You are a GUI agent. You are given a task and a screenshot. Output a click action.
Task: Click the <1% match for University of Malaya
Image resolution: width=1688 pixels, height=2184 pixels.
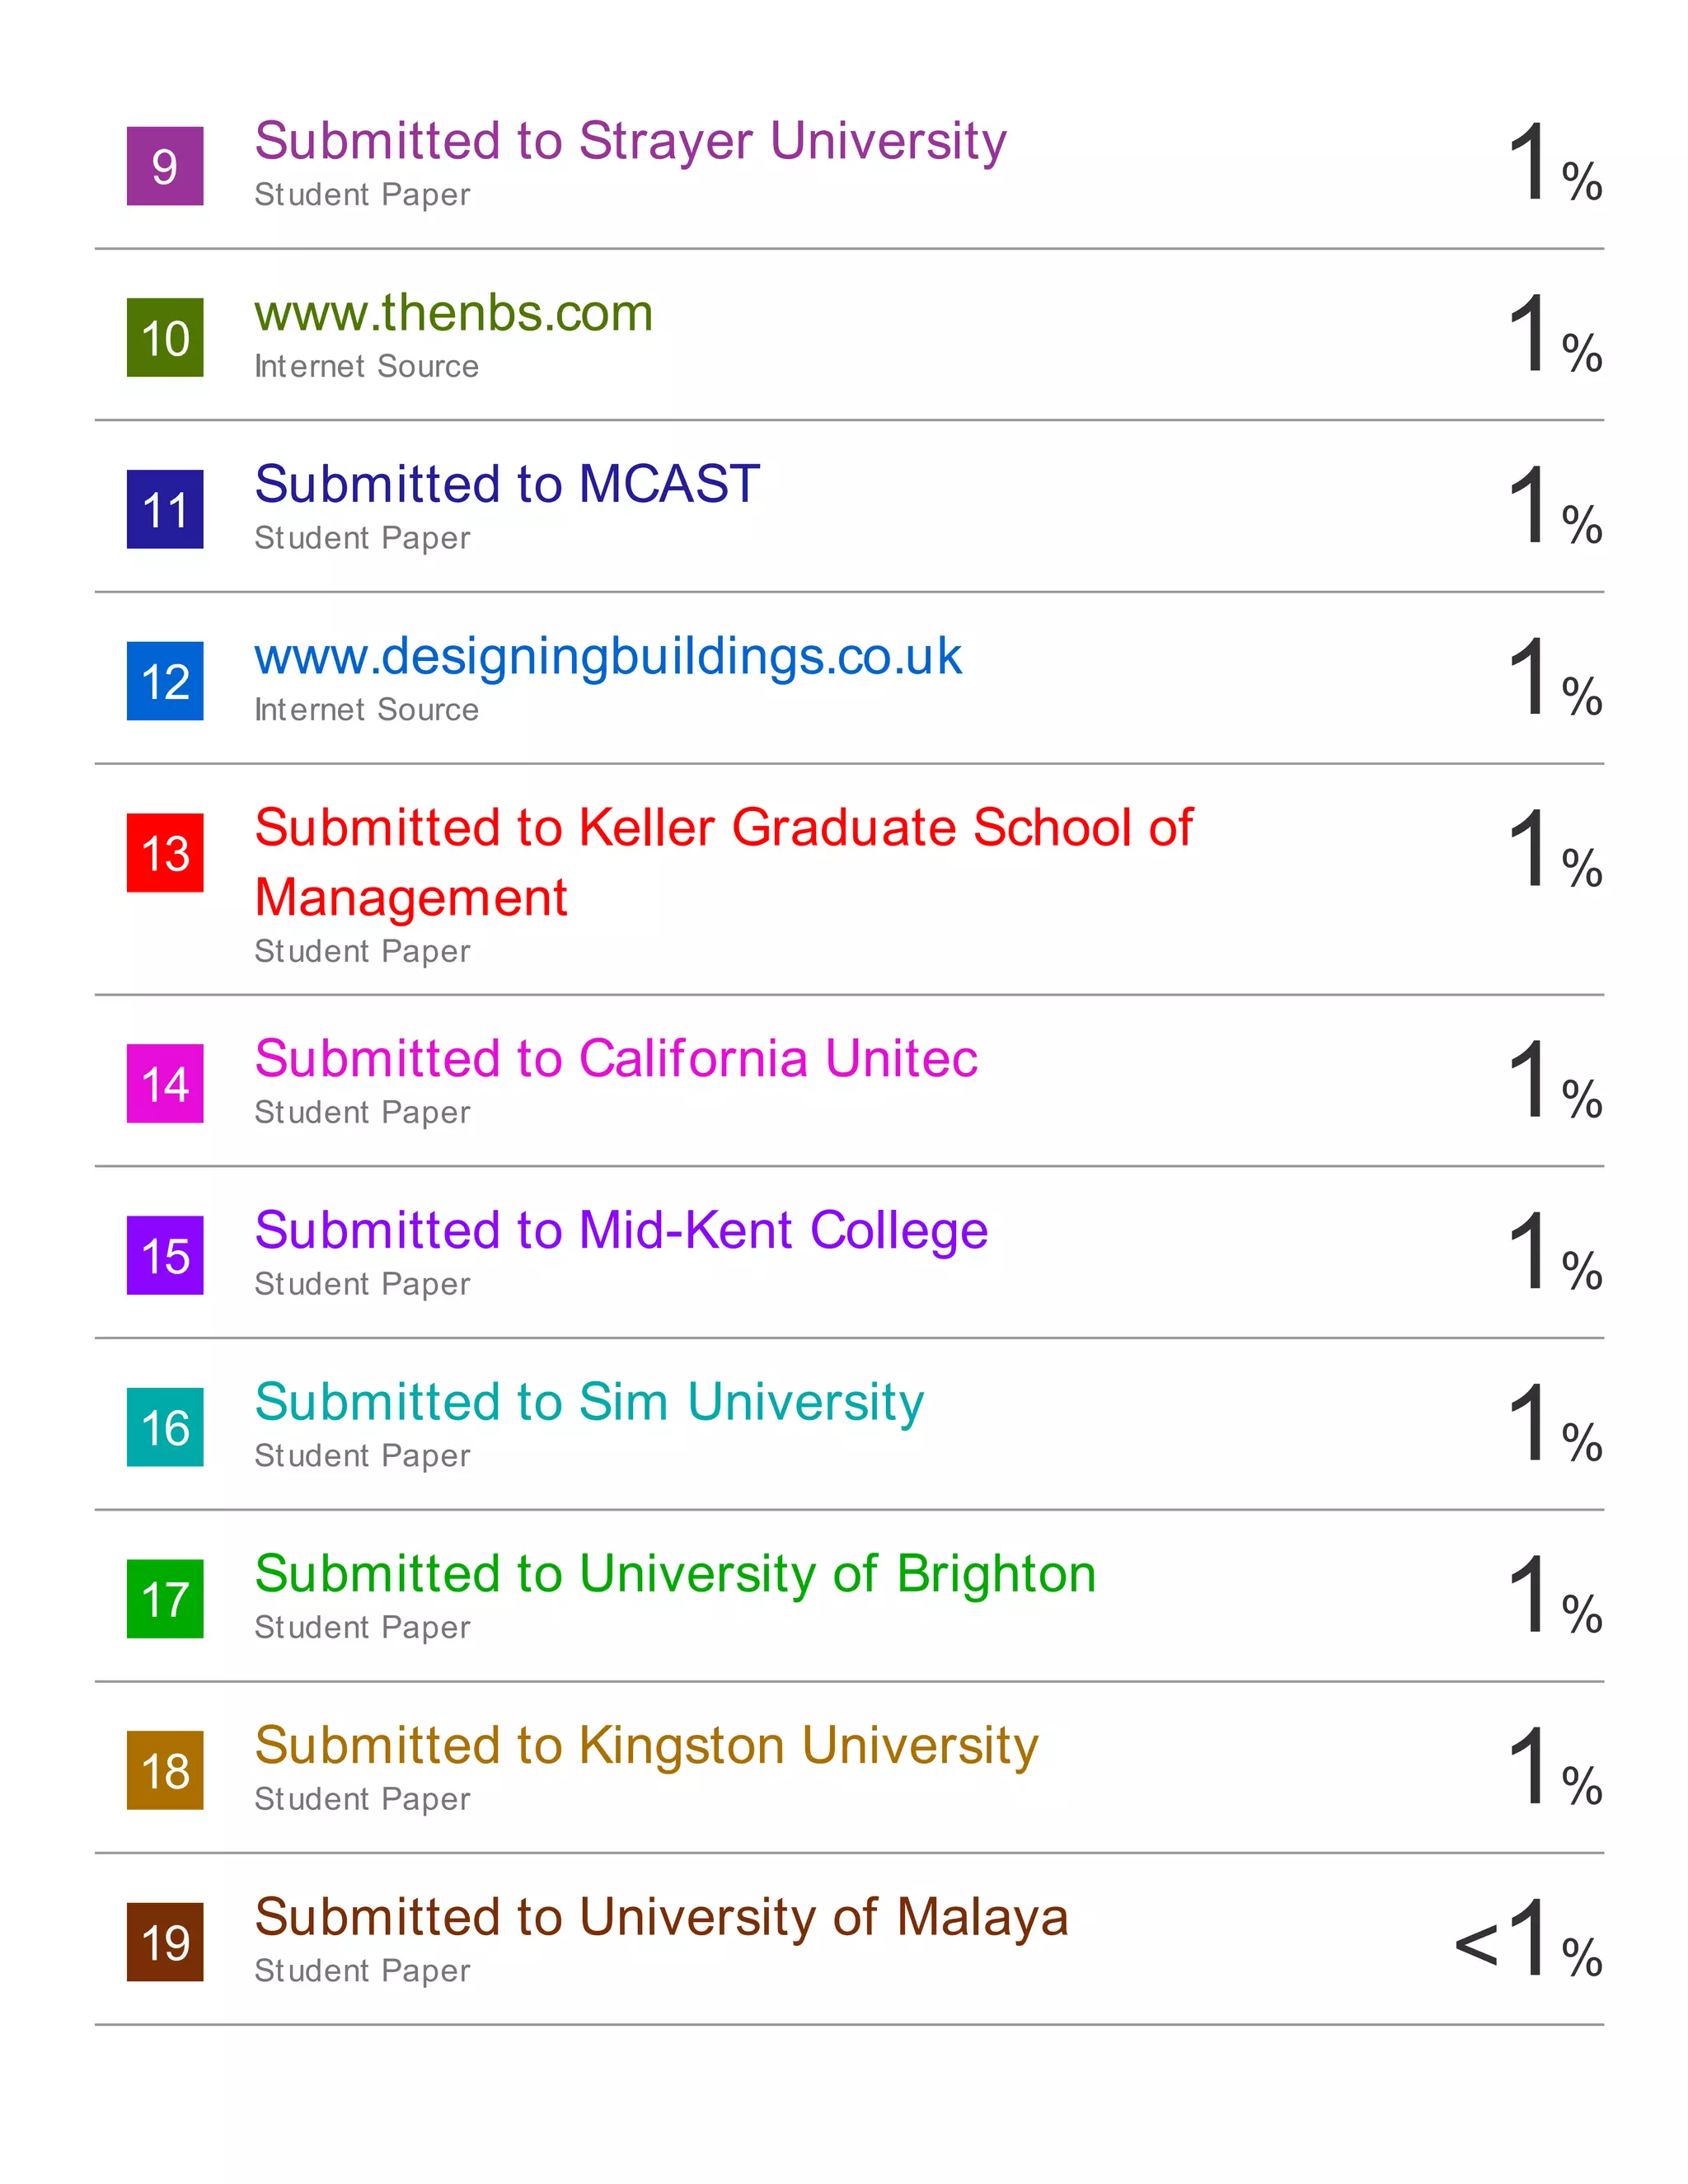click(1528, 1940)
